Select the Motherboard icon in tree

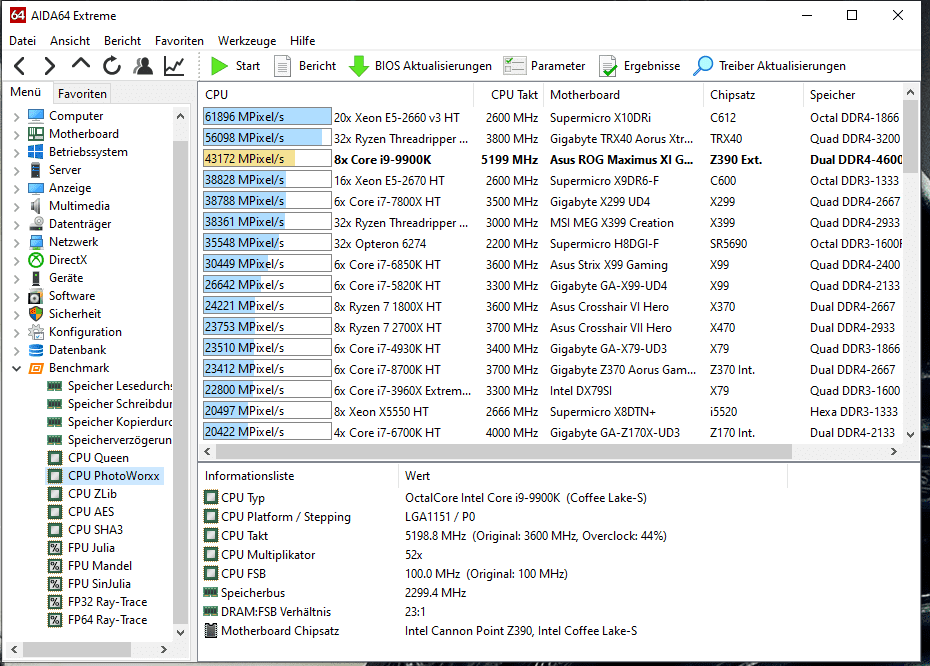[x=36, y=133]
